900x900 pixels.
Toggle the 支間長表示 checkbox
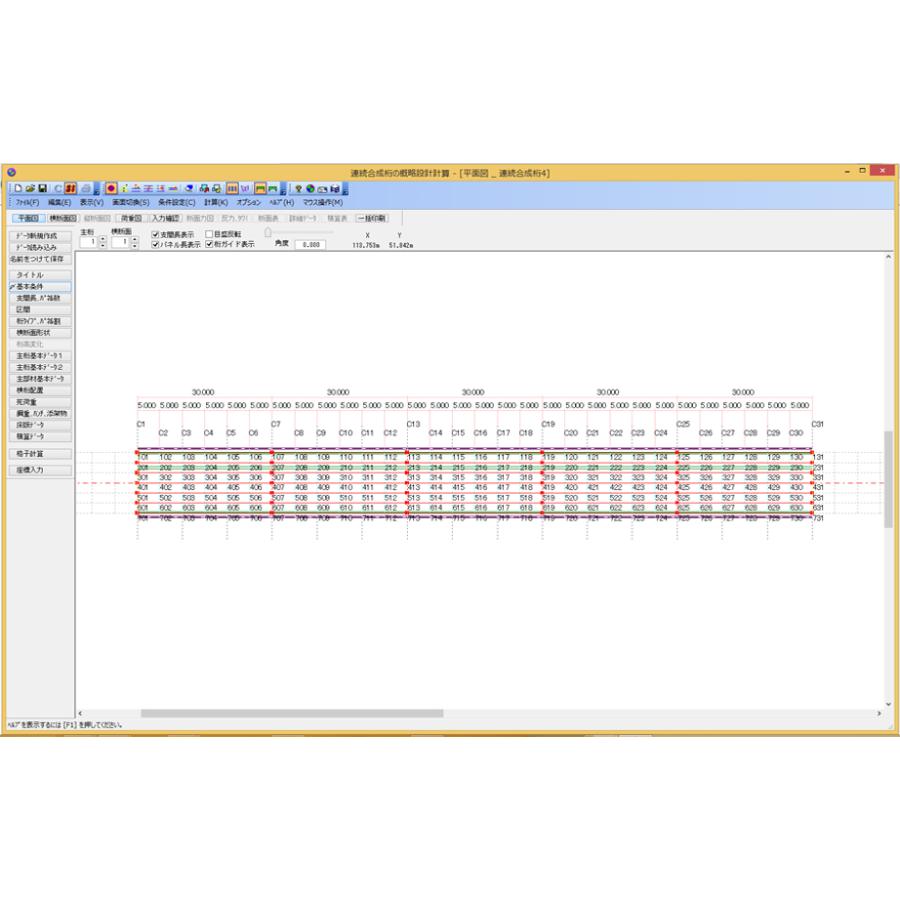156,234
